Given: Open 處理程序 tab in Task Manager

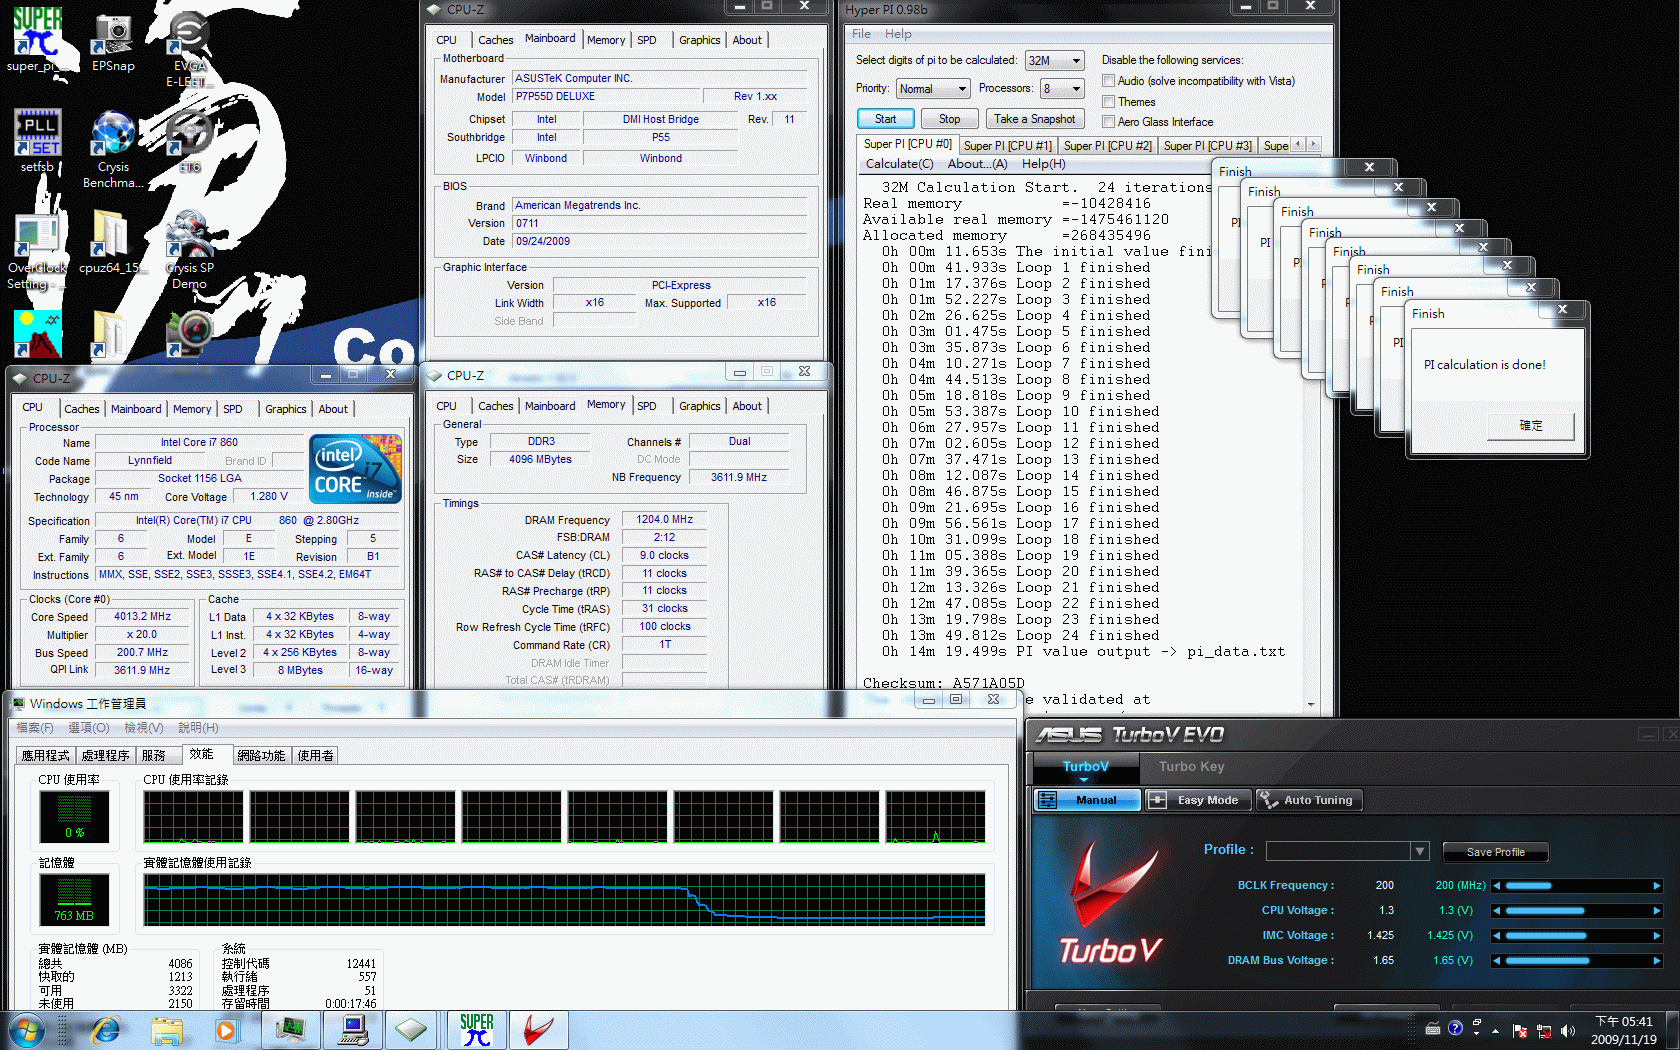Looking at the screenshot, I should pyautogui.click(x=106, y=756).
